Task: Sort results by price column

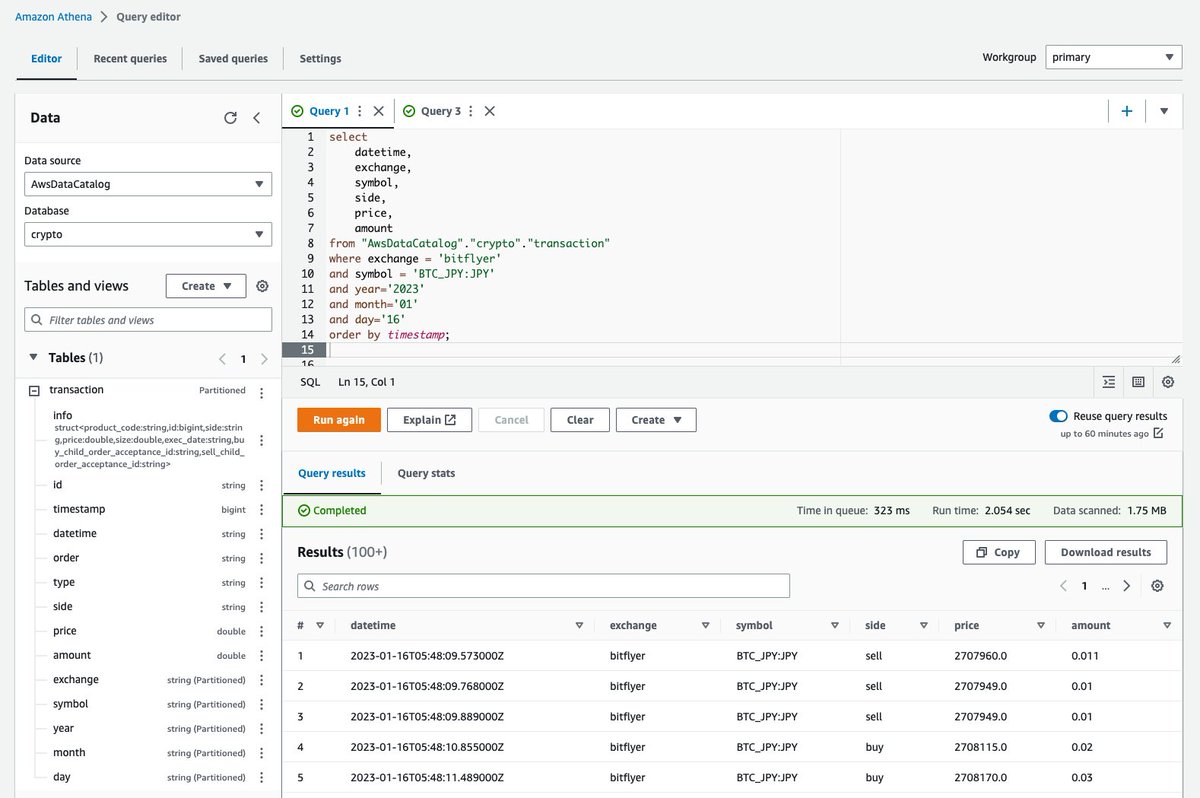Action: coord(1041,626)
